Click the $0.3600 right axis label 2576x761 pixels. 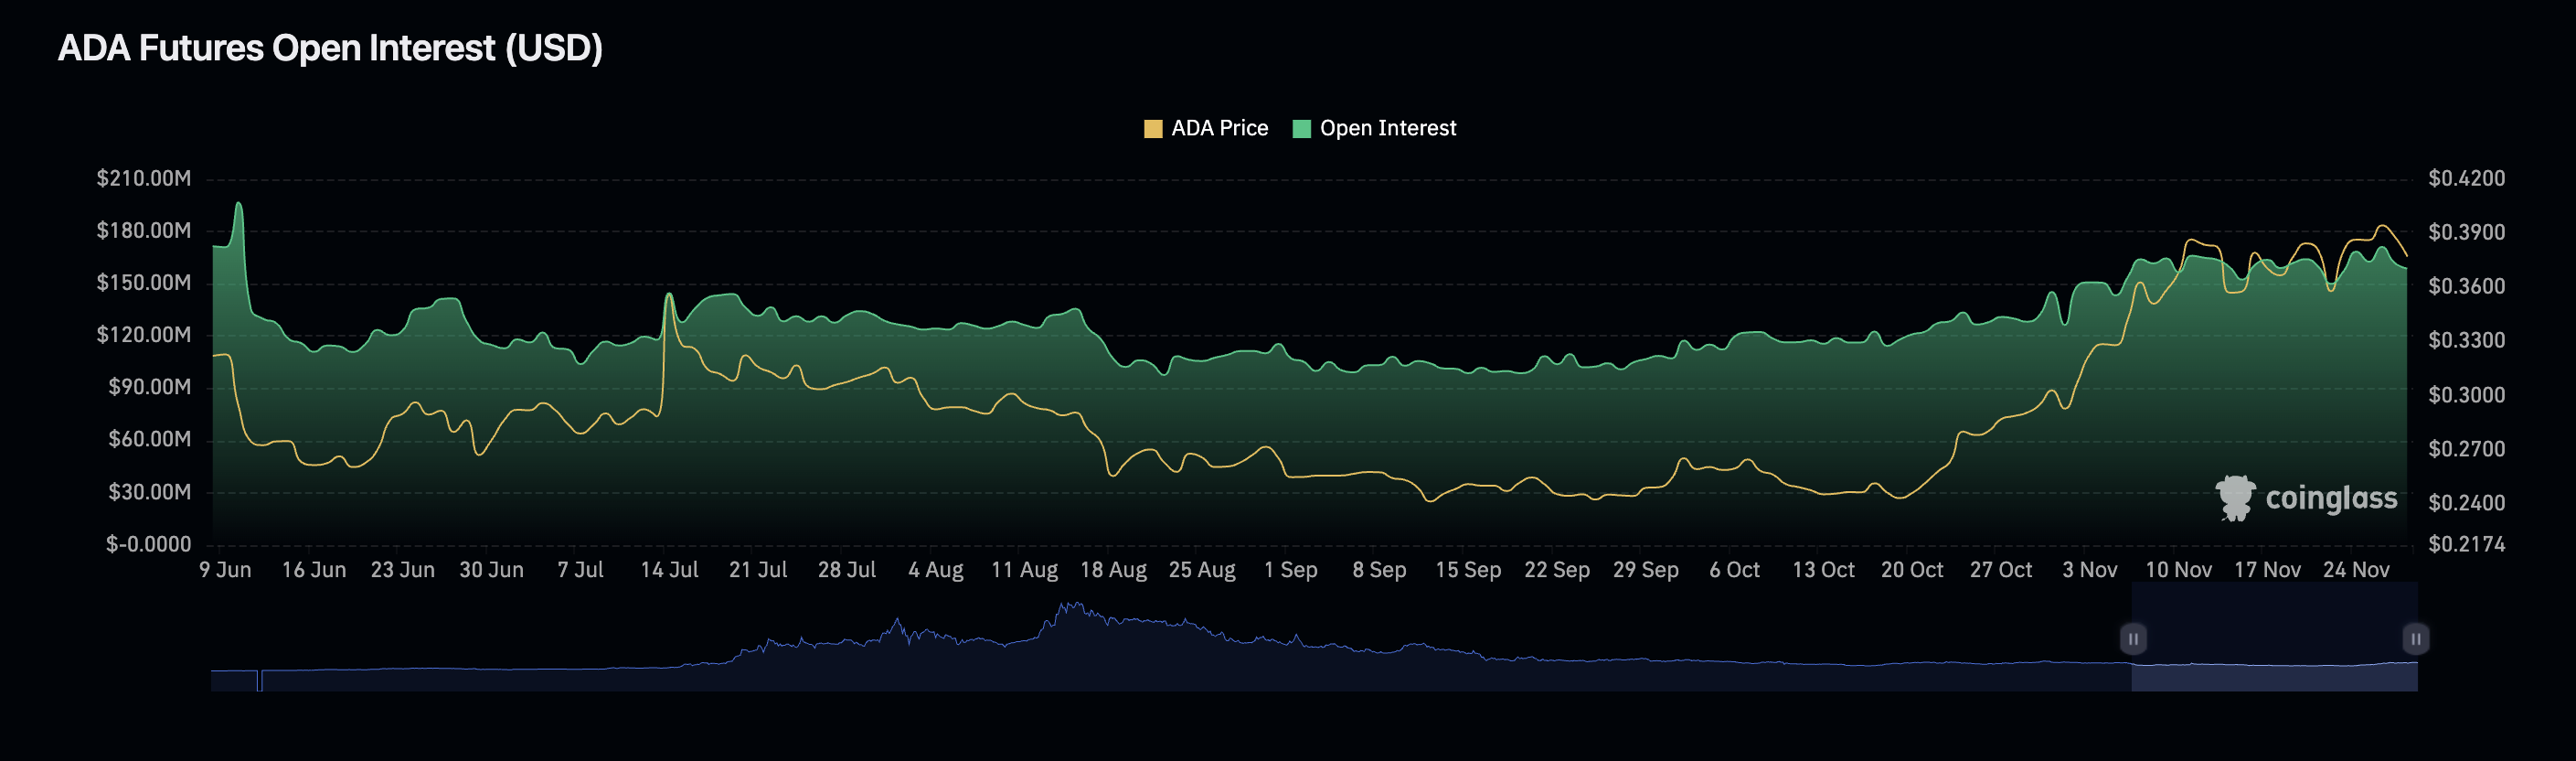tap(2467, 286)
